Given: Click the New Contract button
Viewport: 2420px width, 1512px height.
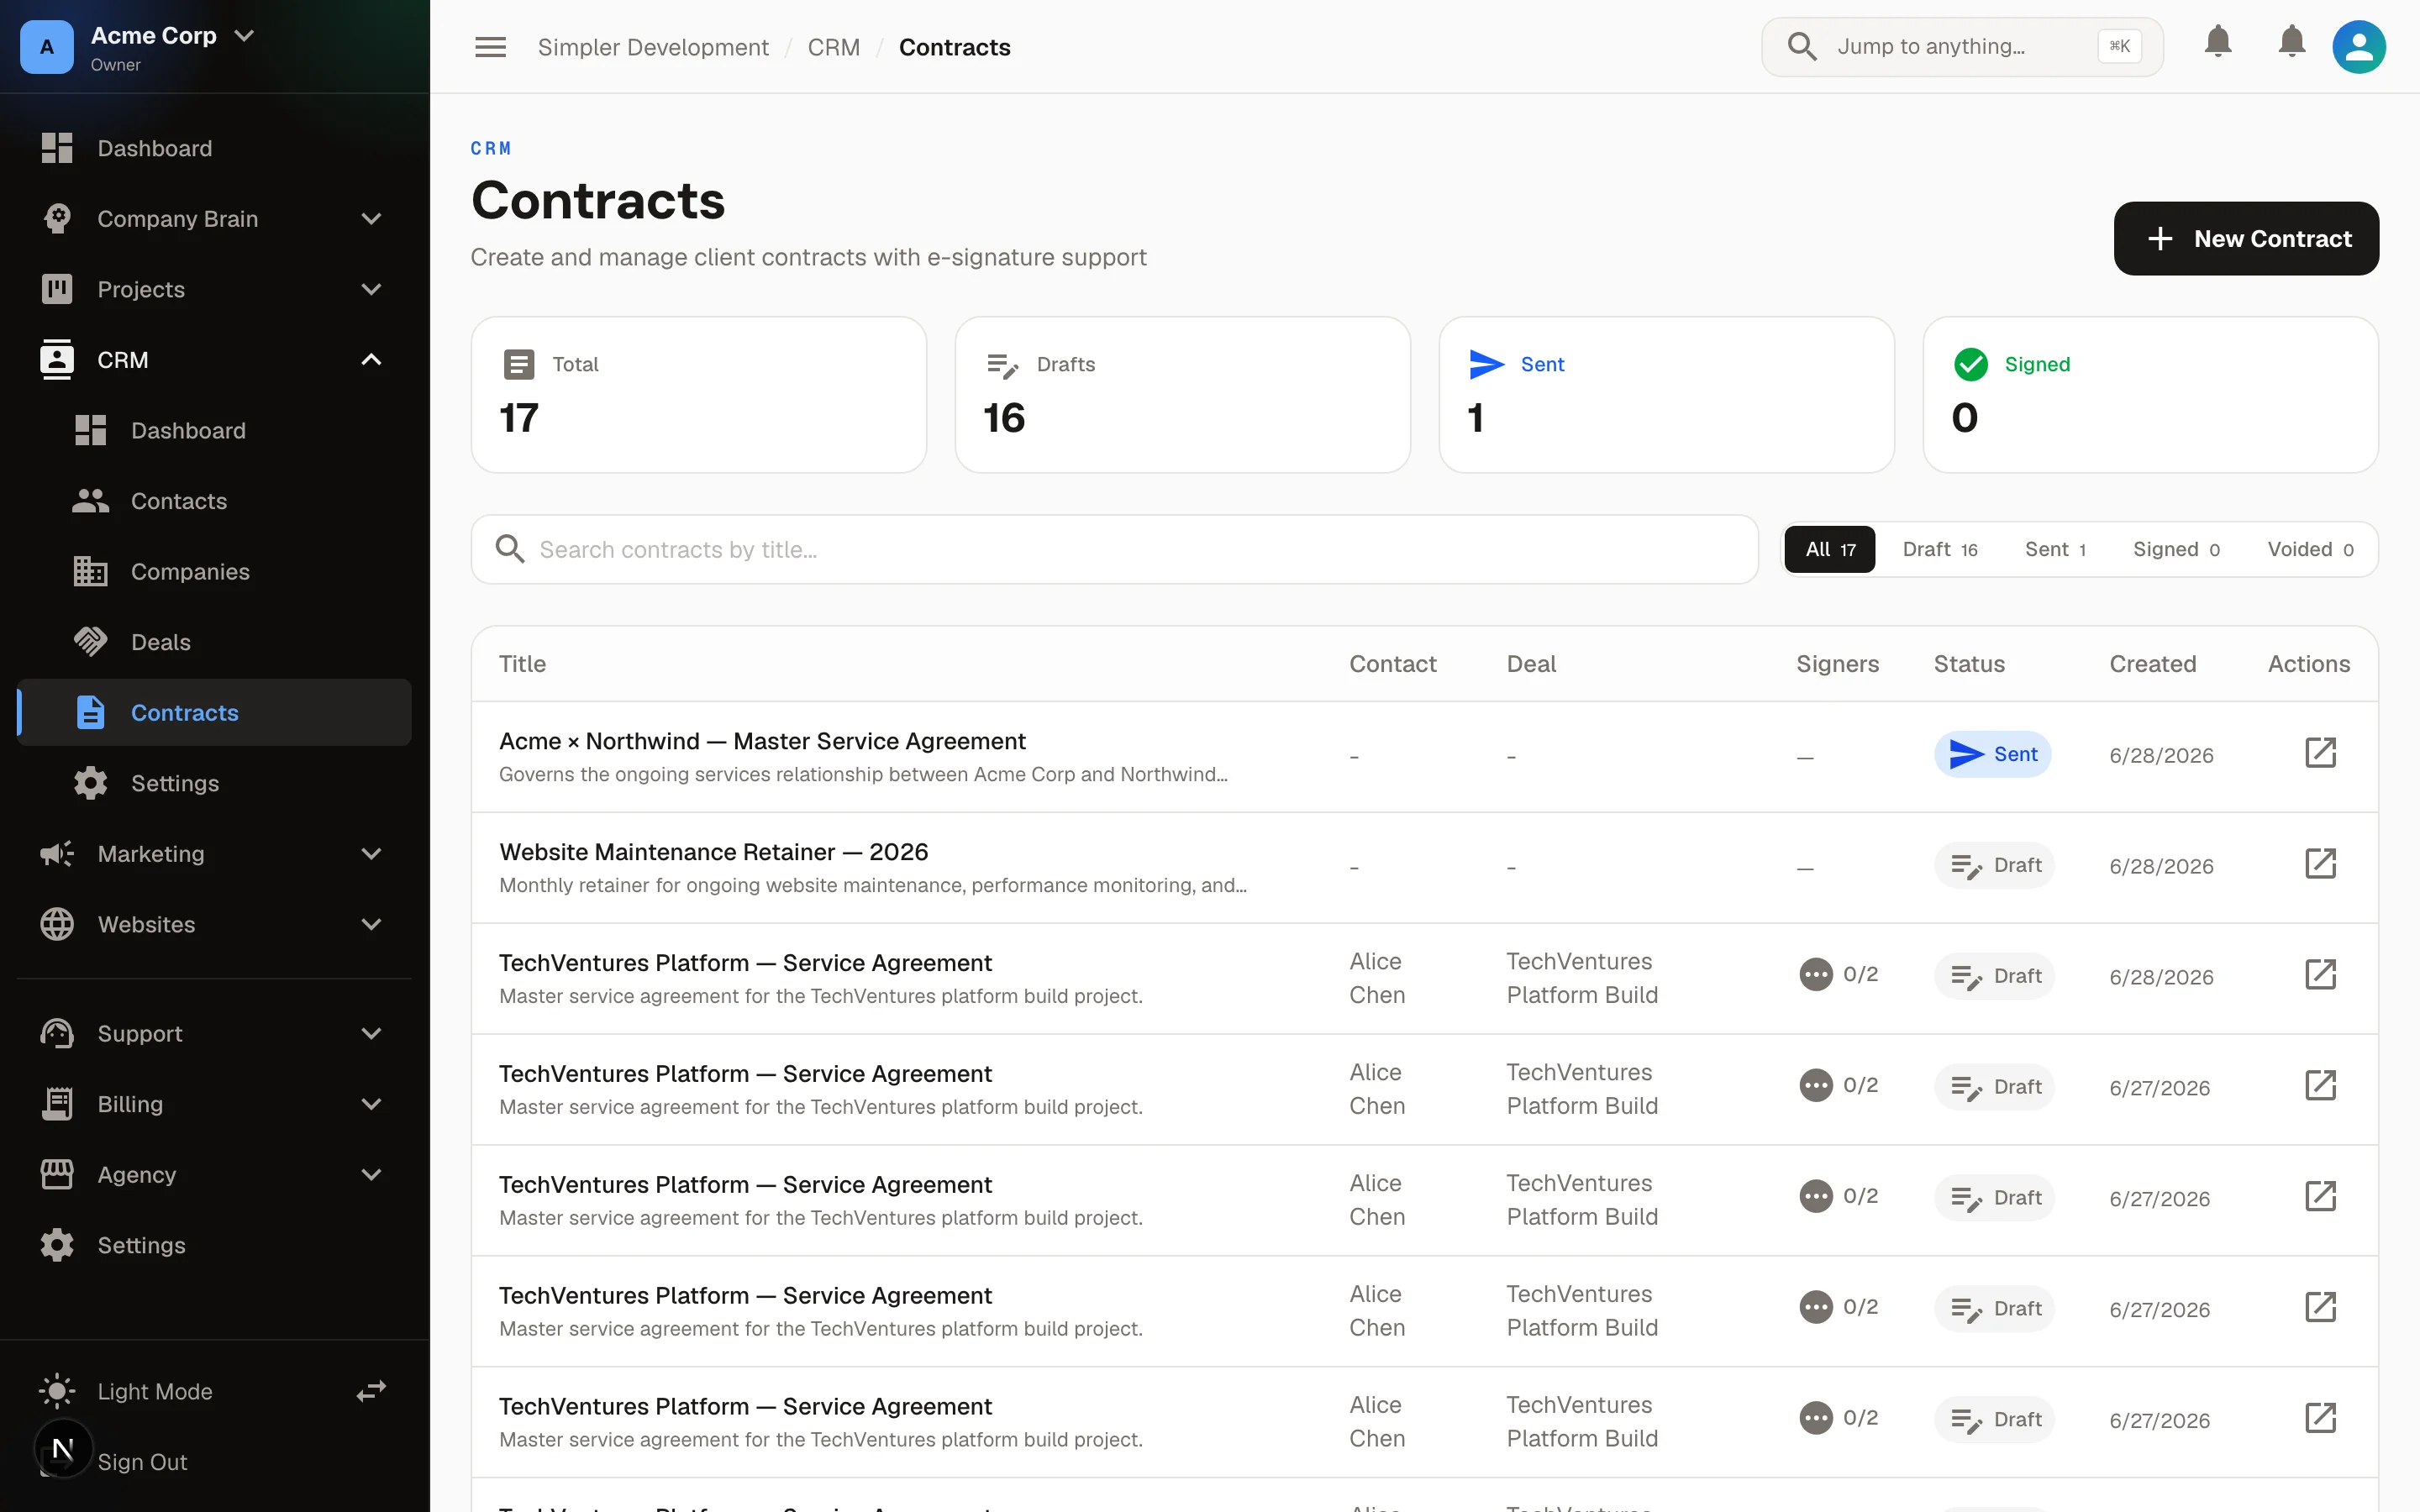Looking at the screenshot, I should pos(2246,239).
